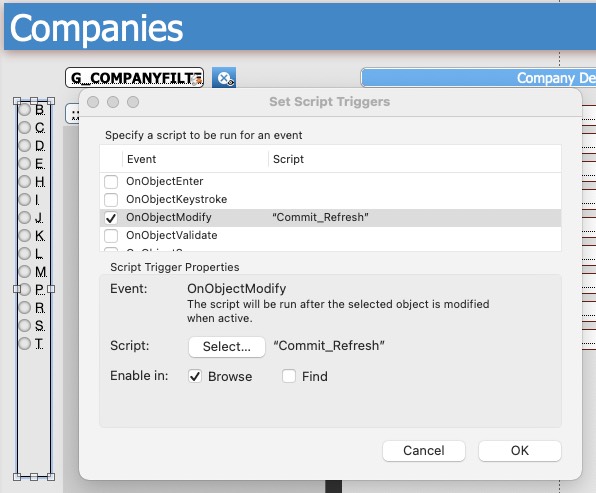Select the G_COMPANYFILTER field
Image resolution: width=596 pixels, height=493 pixels.
click(x=134, y=78)
